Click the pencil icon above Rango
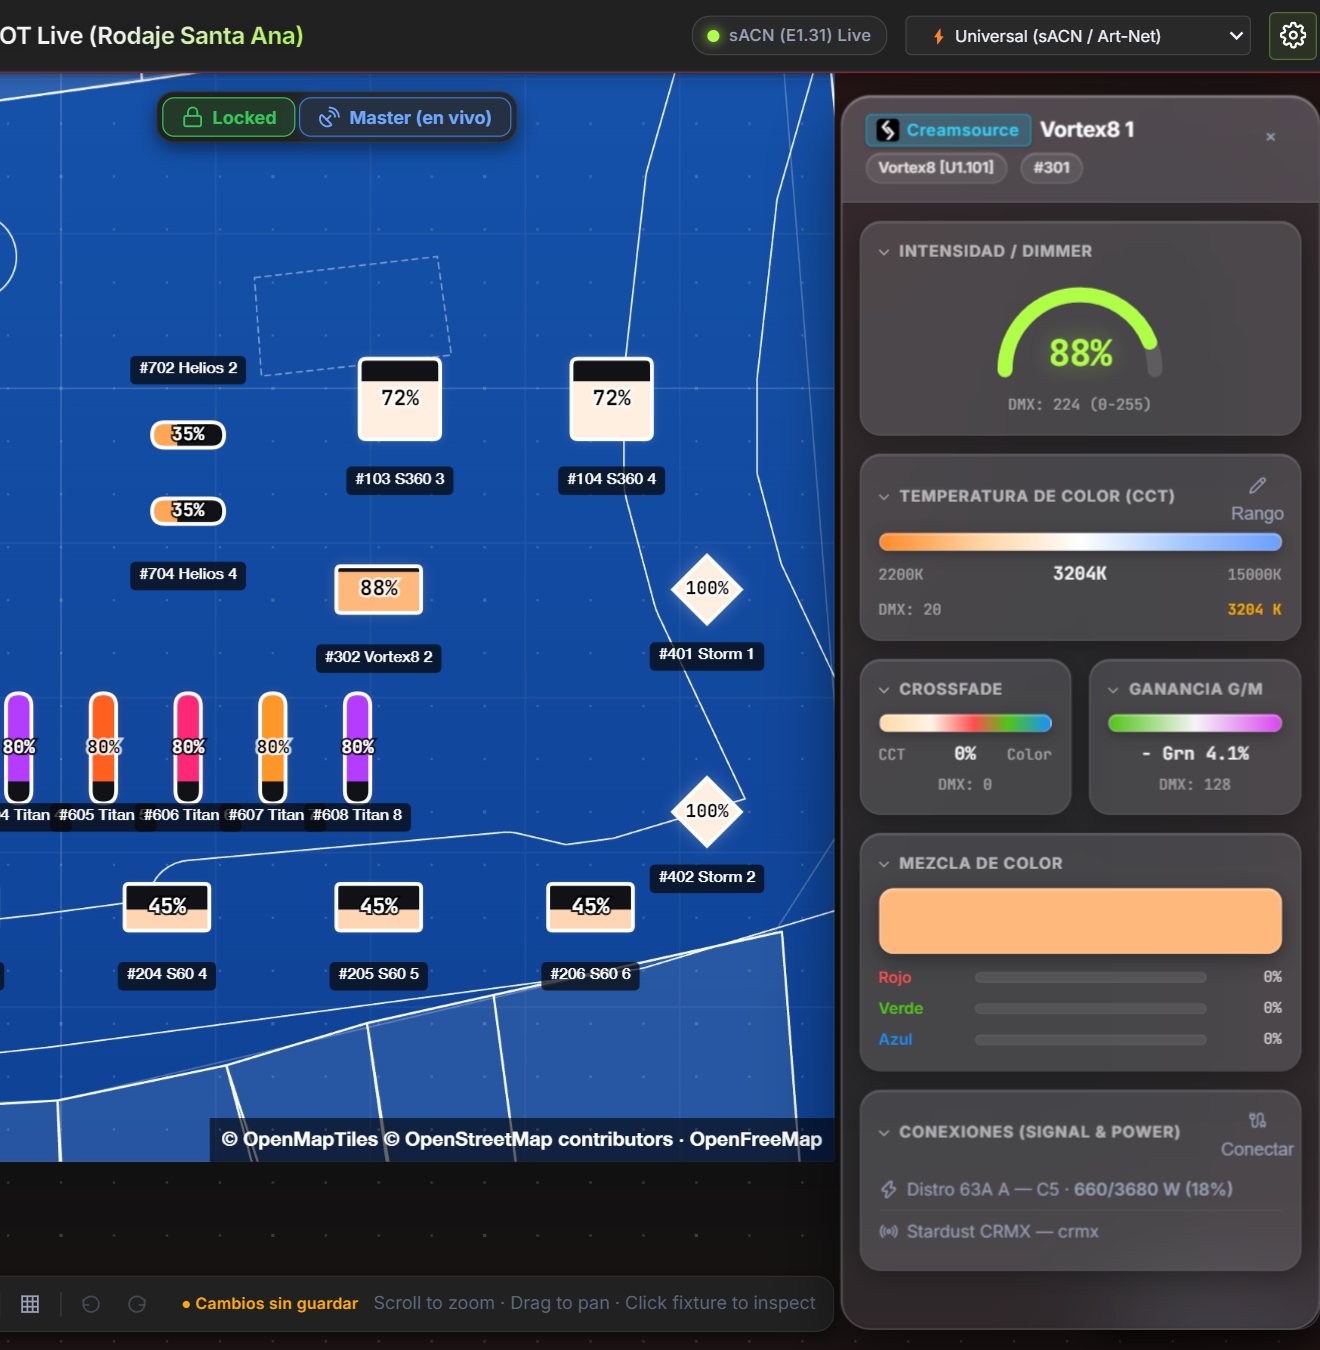This screenshot has width=1320, height=1350. tap(1257, 486)
